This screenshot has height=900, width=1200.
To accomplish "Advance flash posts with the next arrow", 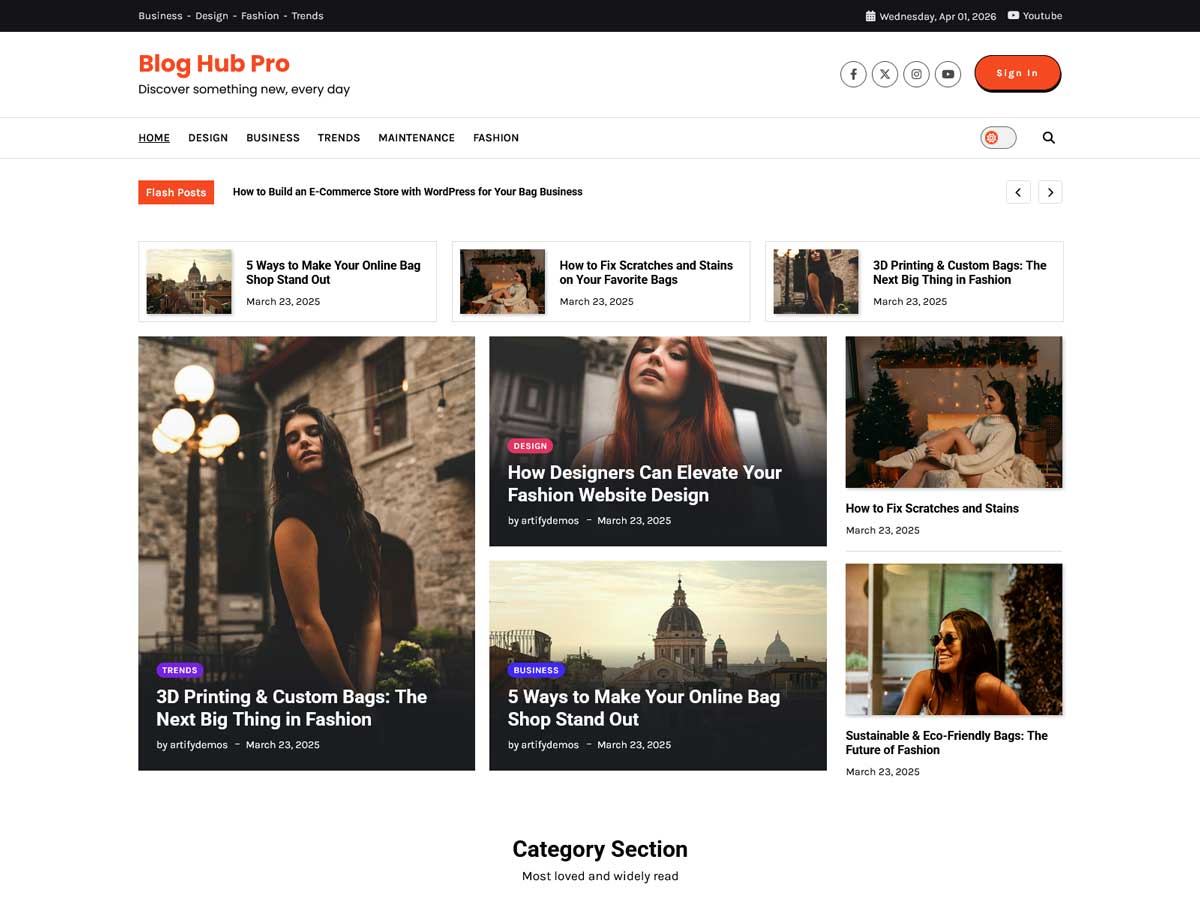I will pyautogui.click(x=1050, y=191).
